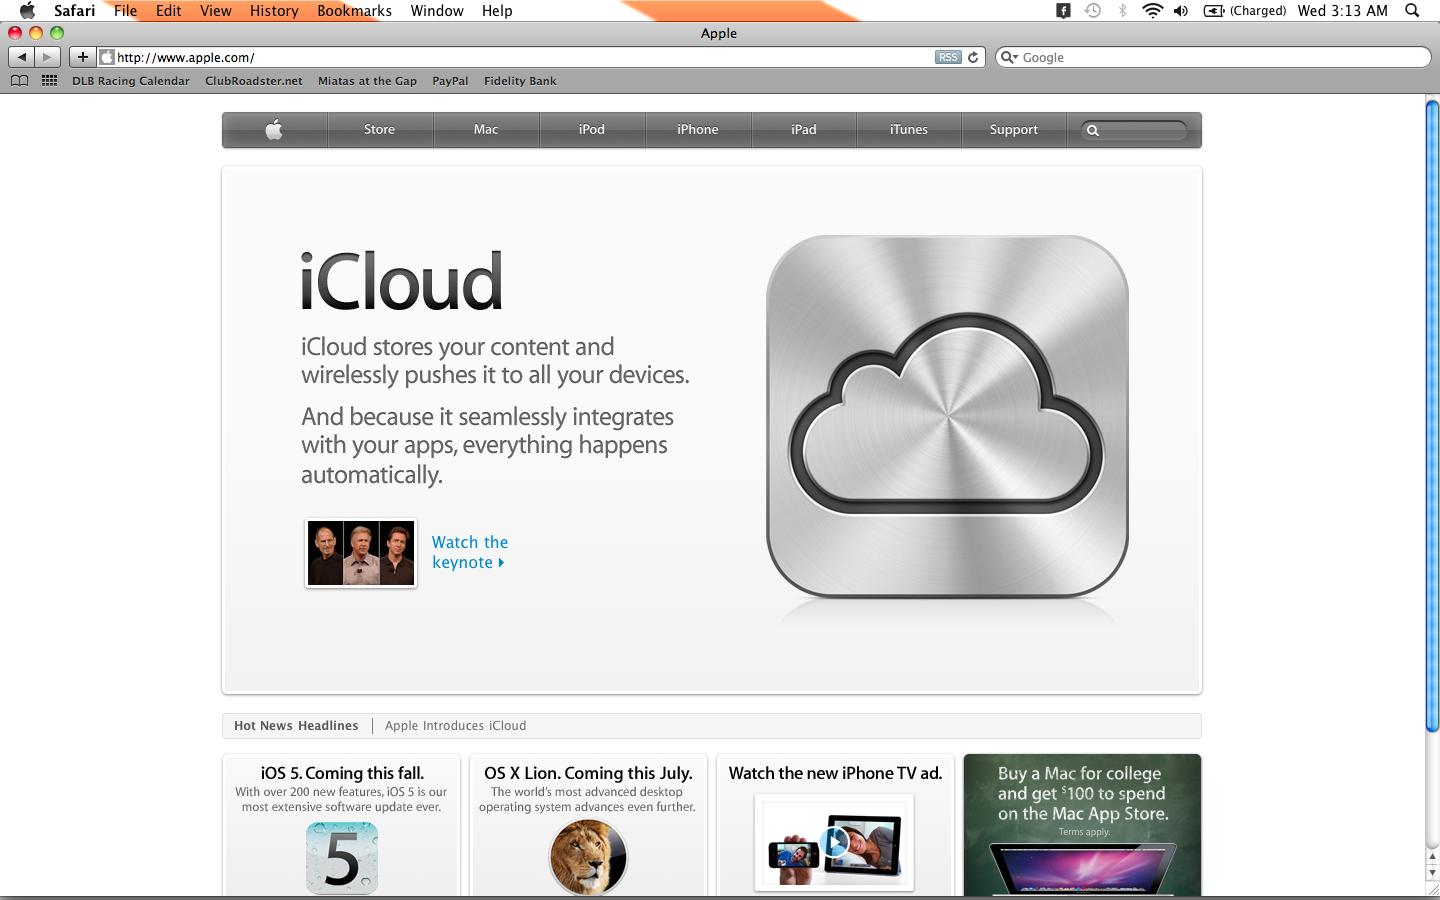This screenshot has height=900, width=1440.
Task: Open the History menu
Action: pos(274,10)
